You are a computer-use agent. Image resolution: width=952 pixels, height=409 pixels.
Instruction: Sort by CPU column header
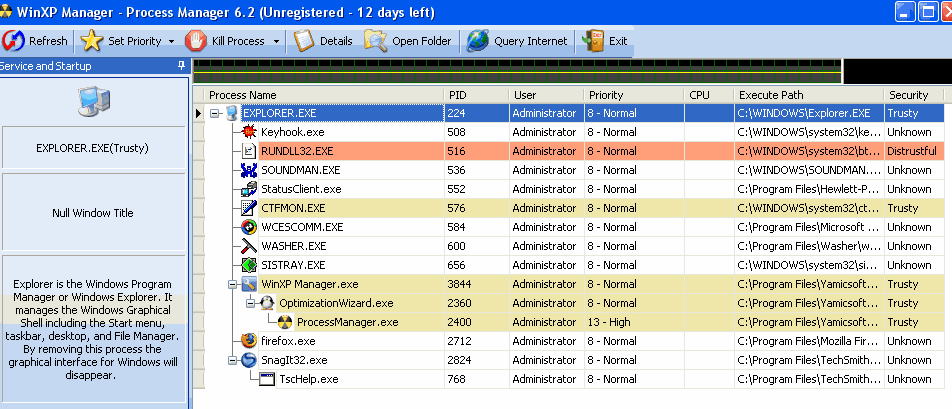[x=709, y=95]
